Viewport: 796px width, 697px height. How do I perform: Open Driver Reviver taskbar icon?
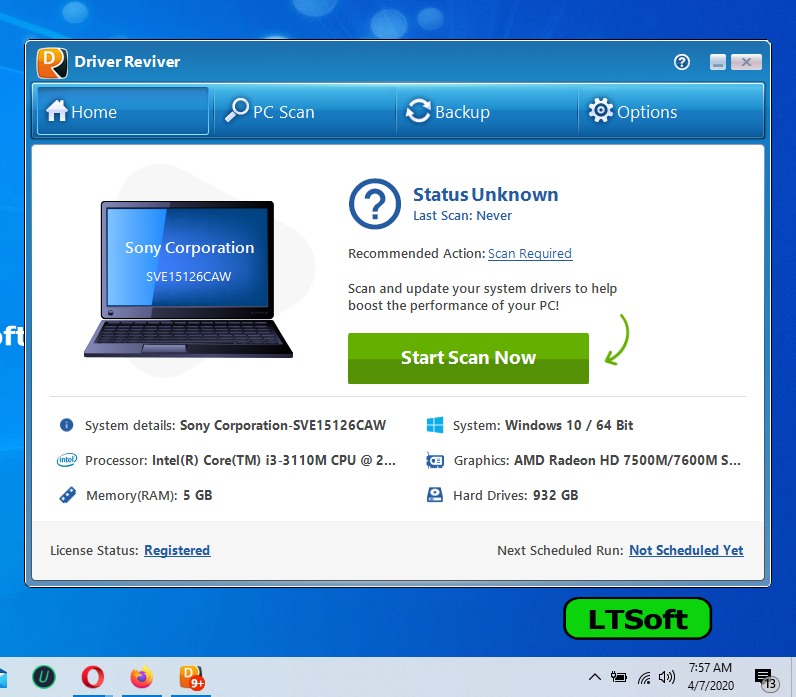pyautogui.click(x=191, y=677)
